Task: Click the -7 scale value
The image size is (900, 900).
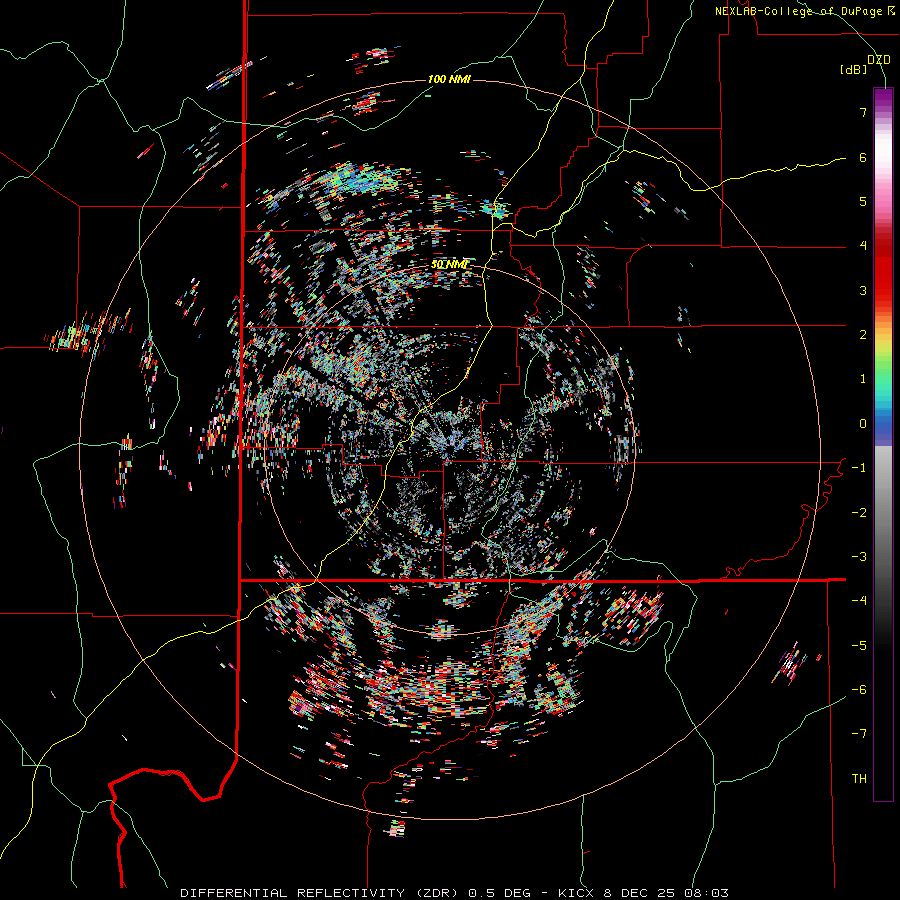Action: [859, 734]
